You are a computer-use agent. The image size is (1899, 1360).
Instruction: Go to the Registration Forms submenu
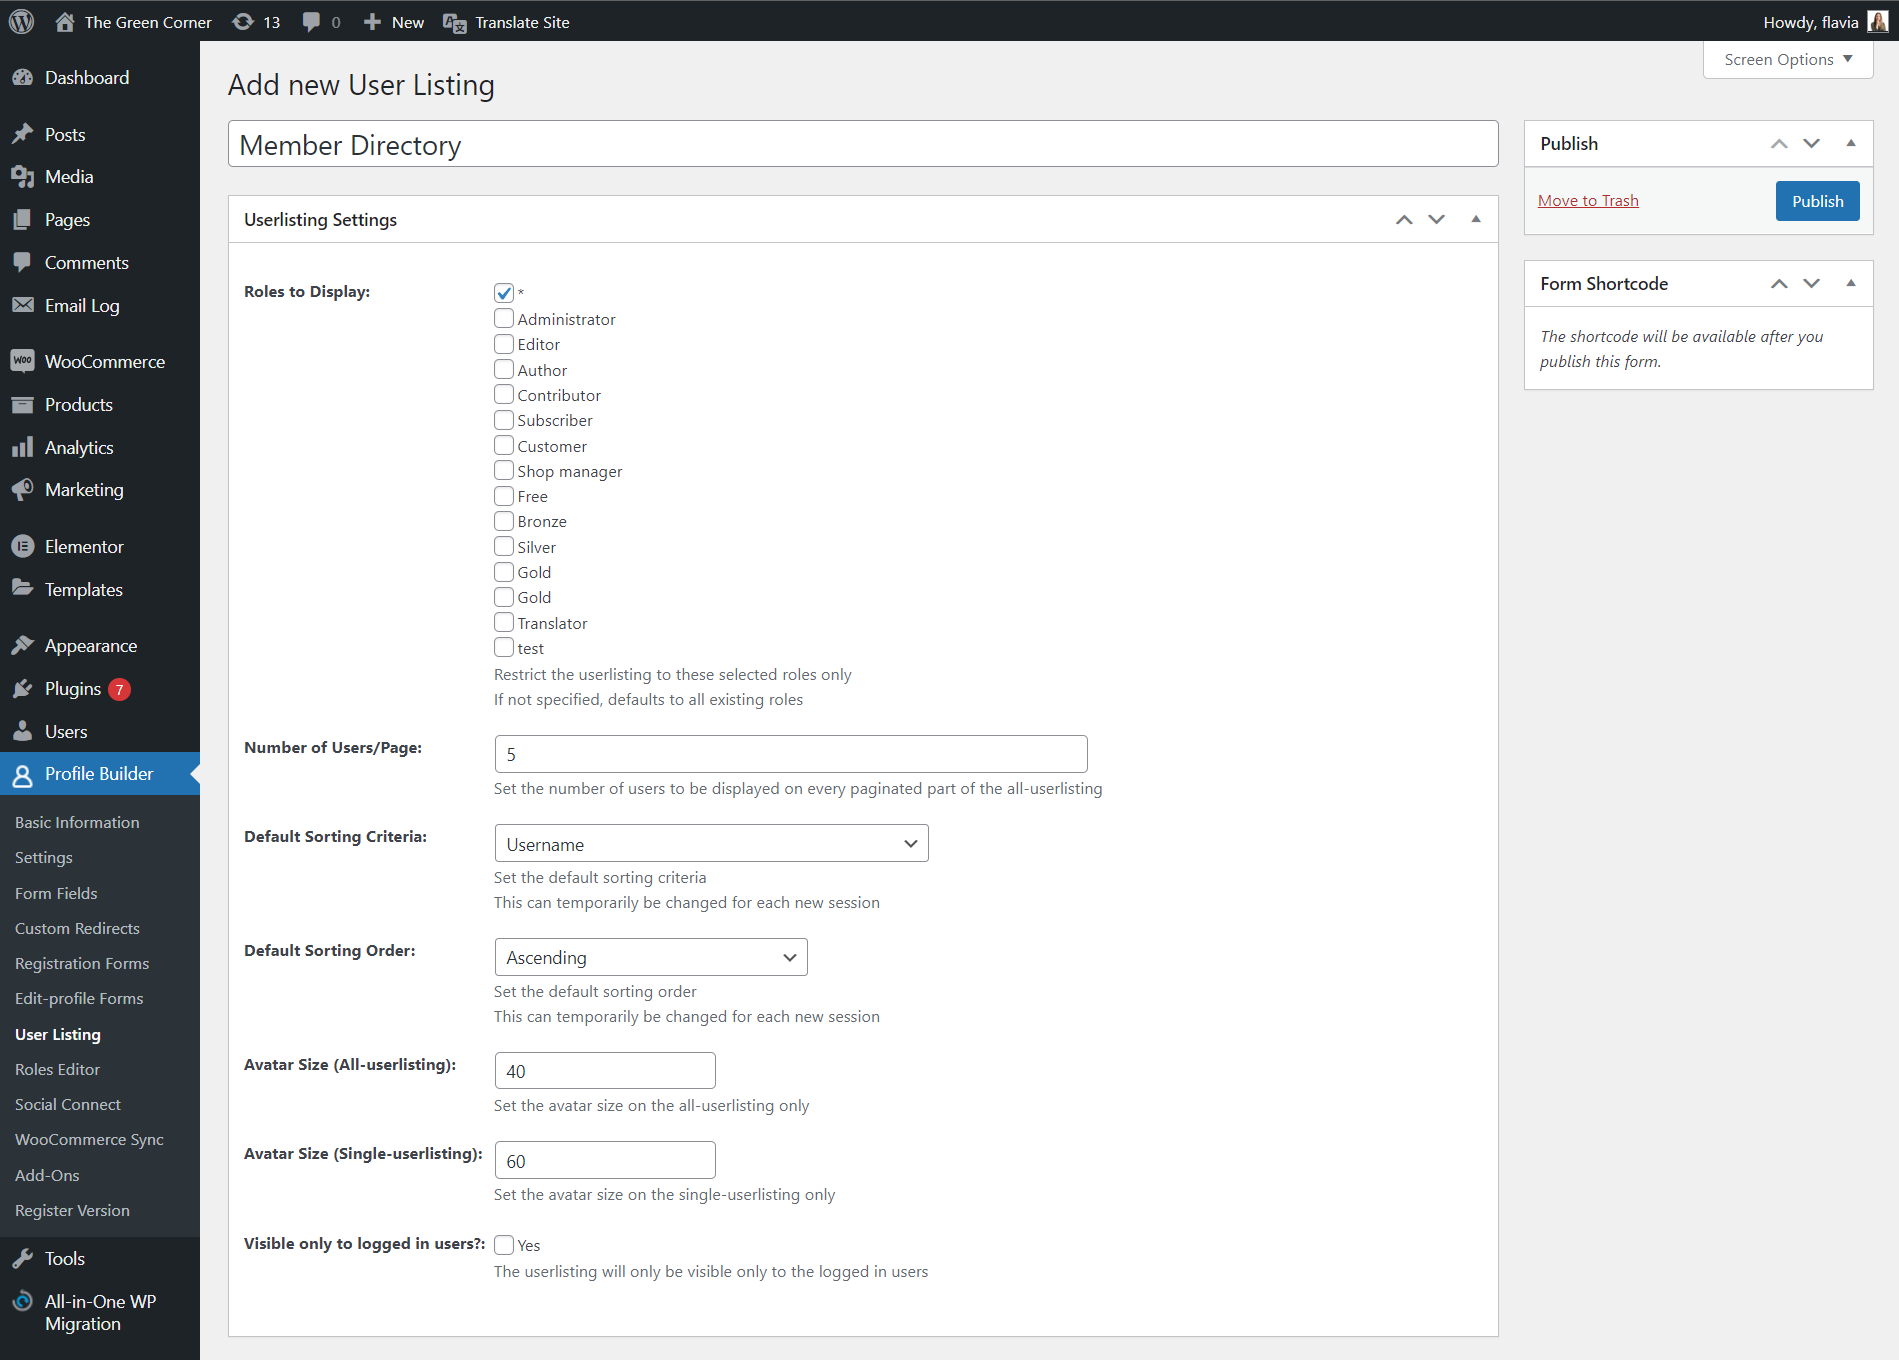pyautogui.click(x=80, y=963)
